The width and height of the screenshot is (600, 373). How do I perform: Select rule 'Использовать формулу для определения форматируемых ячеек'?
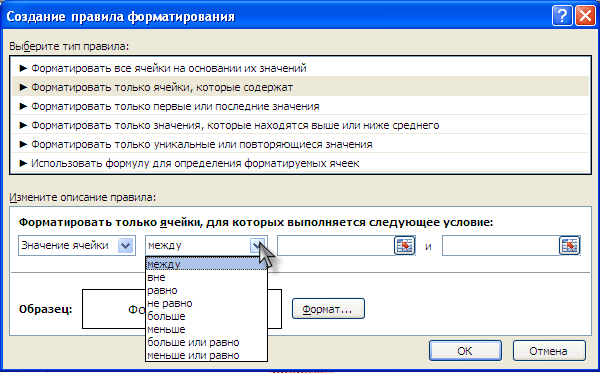pyautogui.click(x=300, y=163)
